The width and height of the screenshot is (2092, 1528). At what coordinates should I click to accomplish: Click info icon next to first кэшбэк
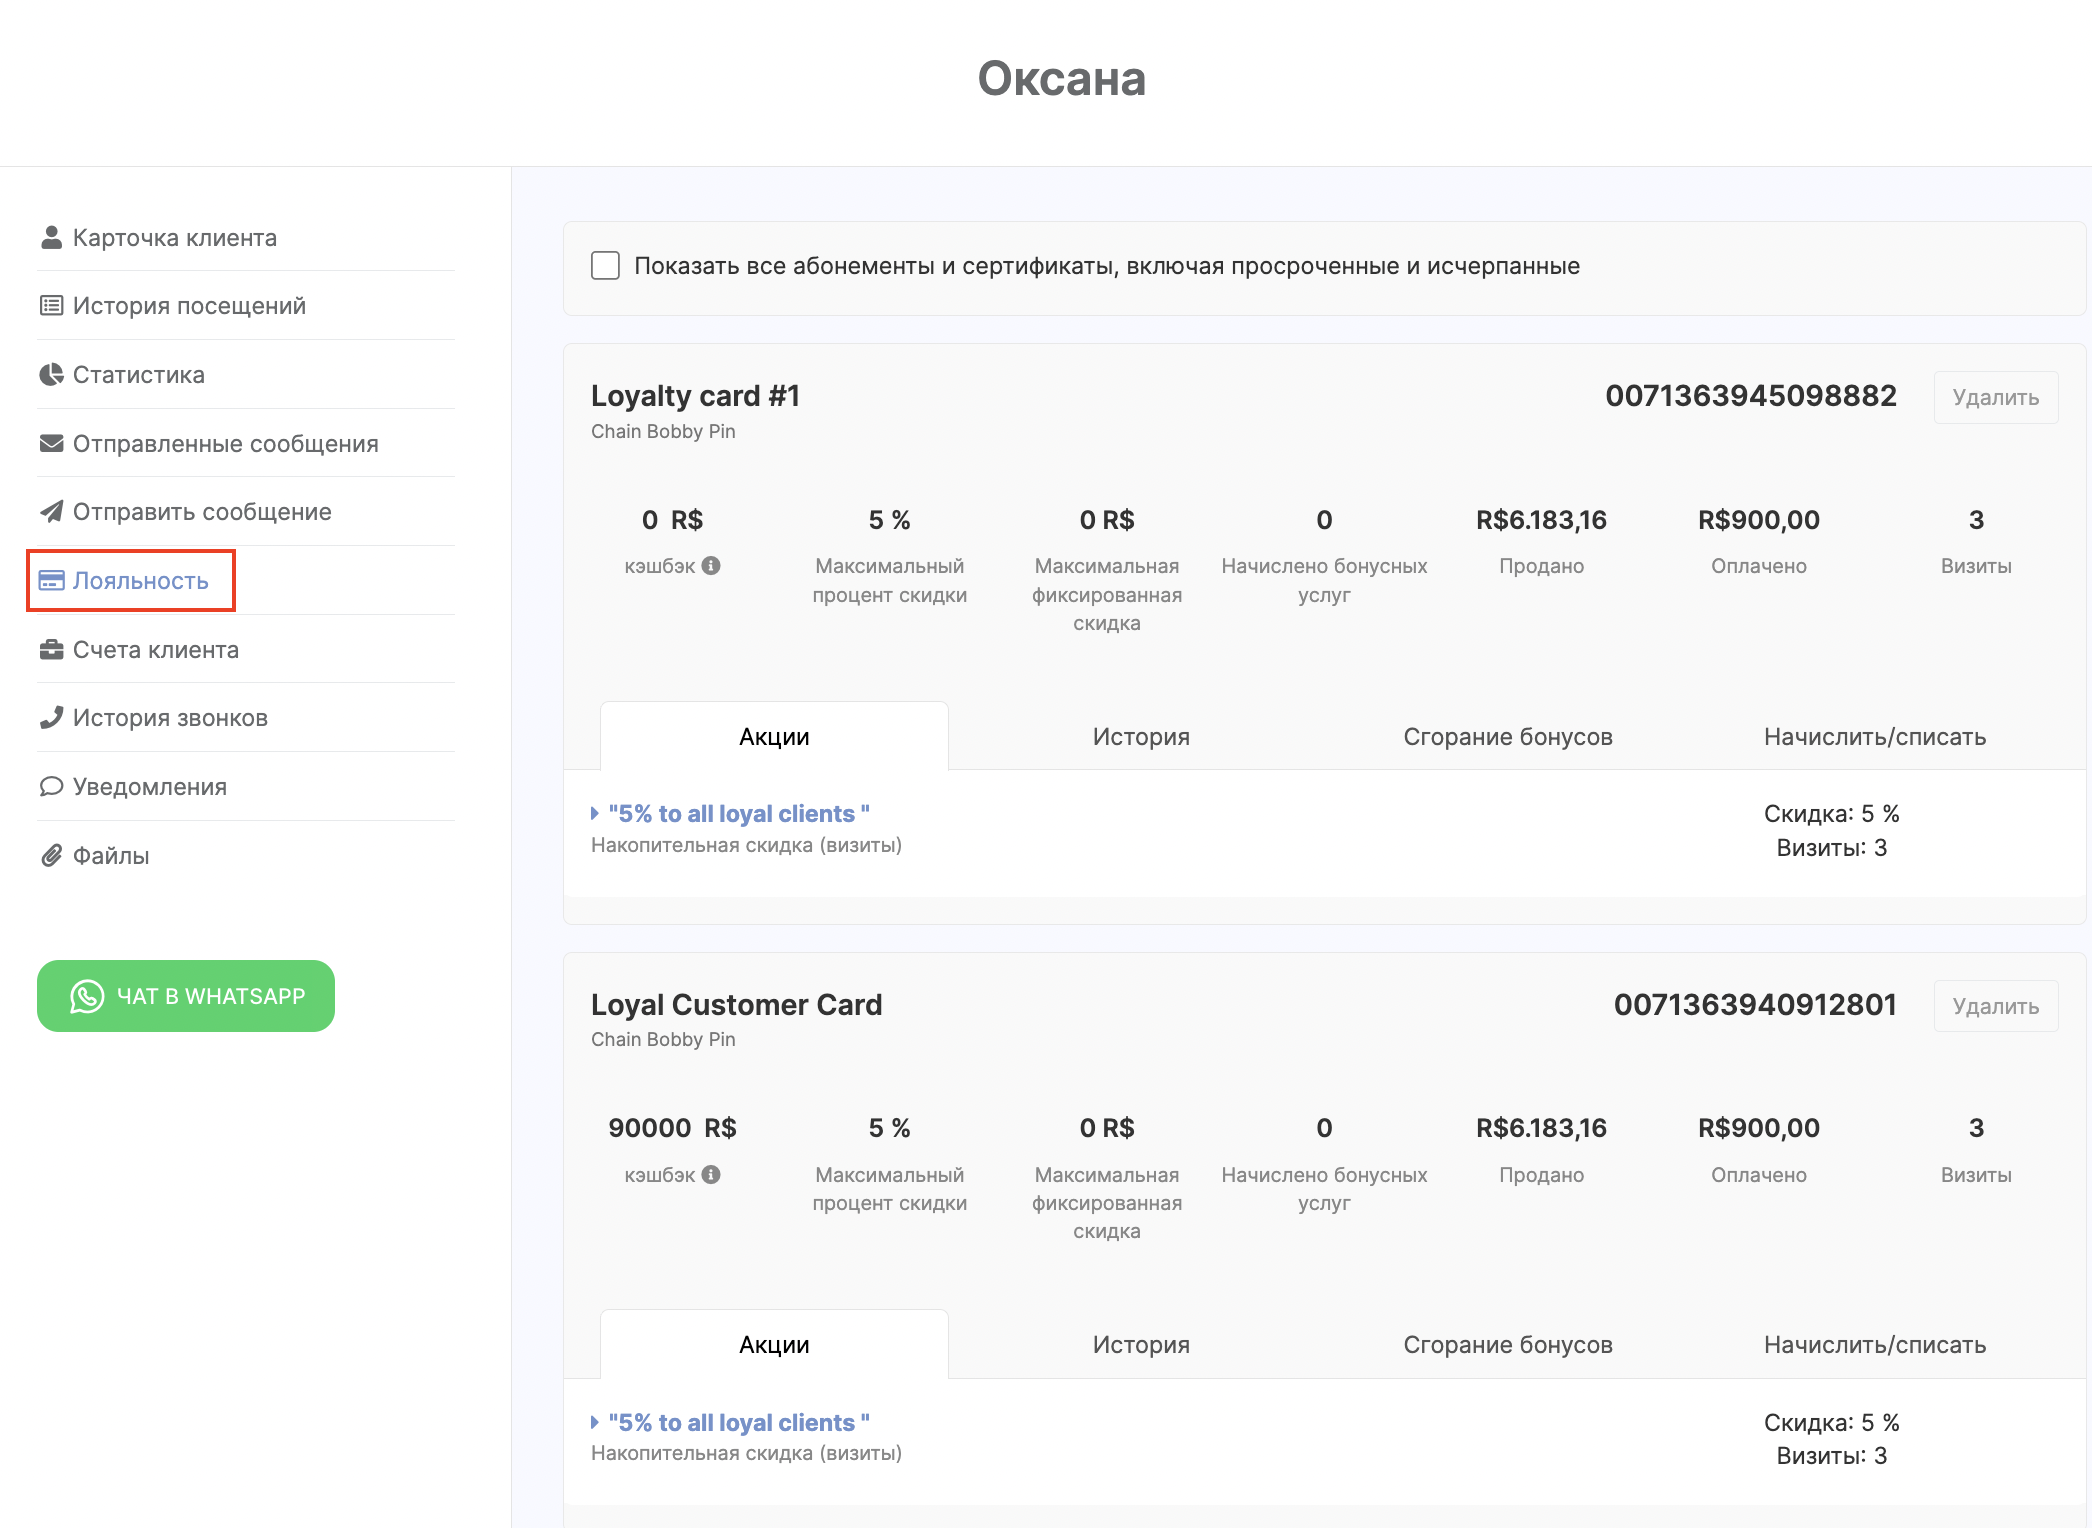[711, 566]
